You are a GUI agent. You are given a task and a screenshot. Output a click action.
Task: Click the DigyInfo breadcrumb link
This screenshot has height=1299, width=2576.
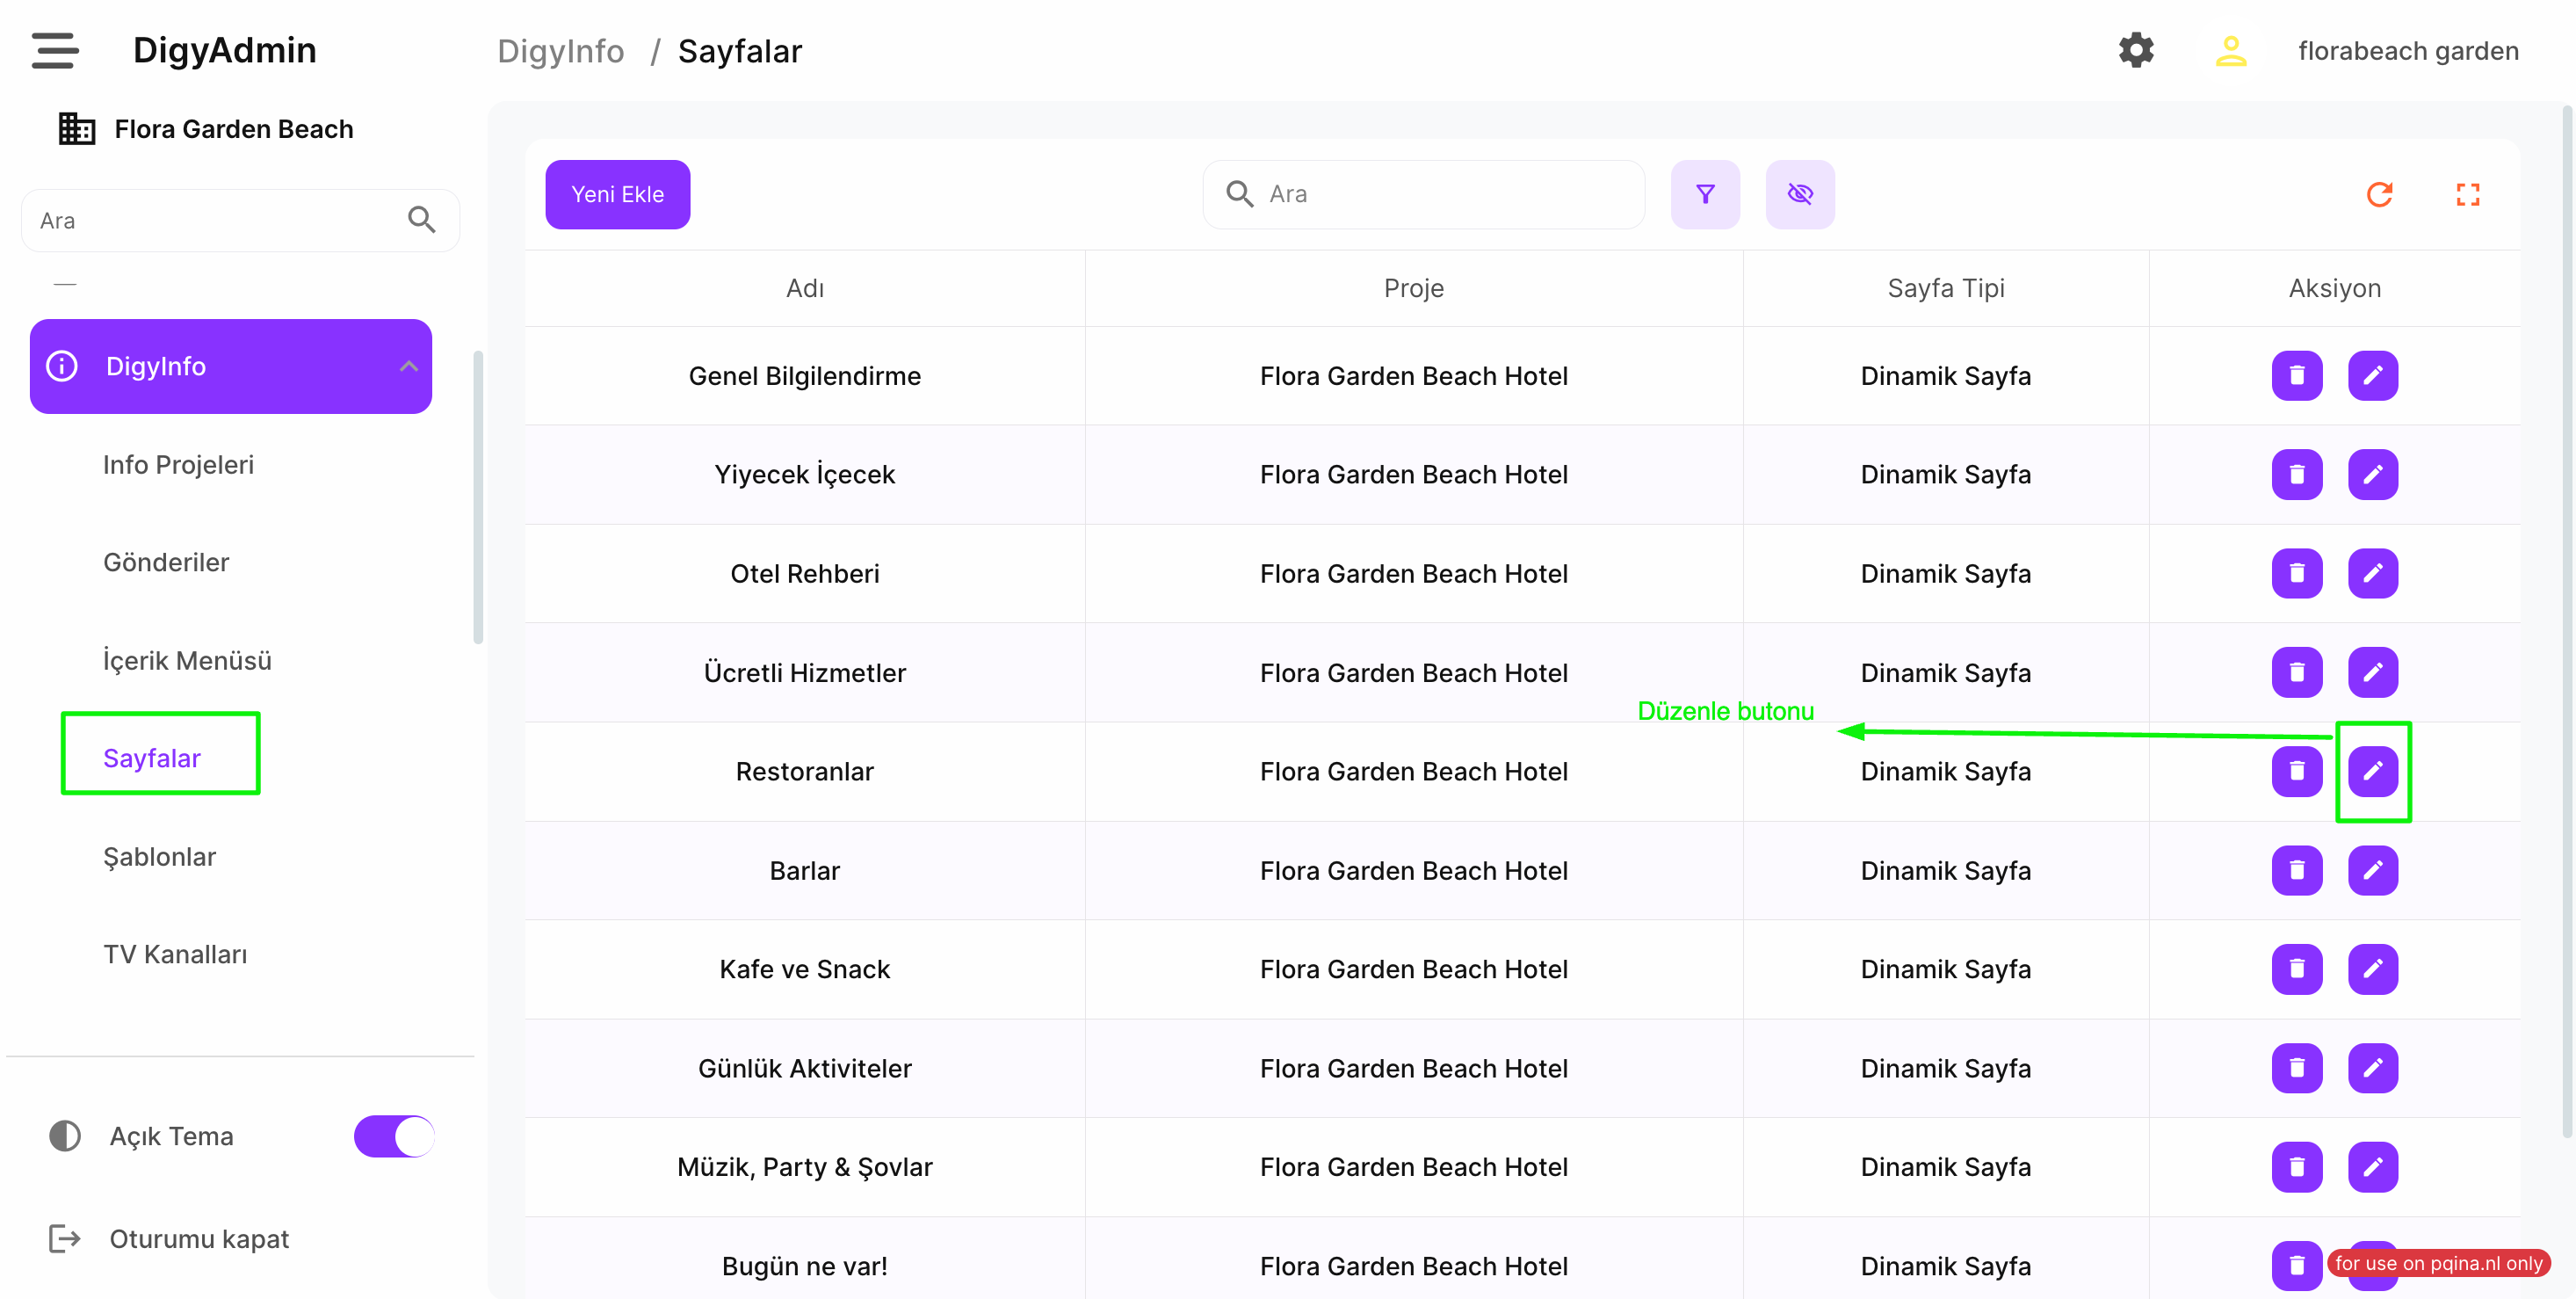[560, 51]
